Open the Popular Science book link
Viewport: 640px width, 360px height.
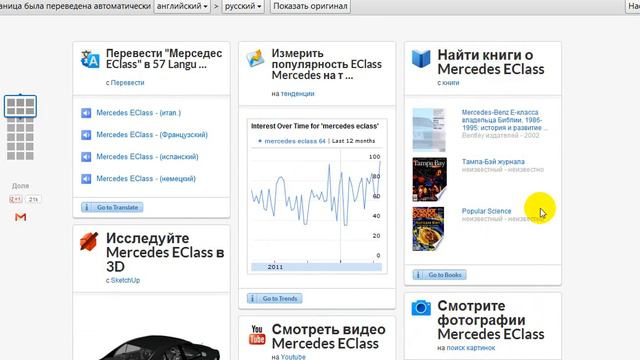(486, 211)
